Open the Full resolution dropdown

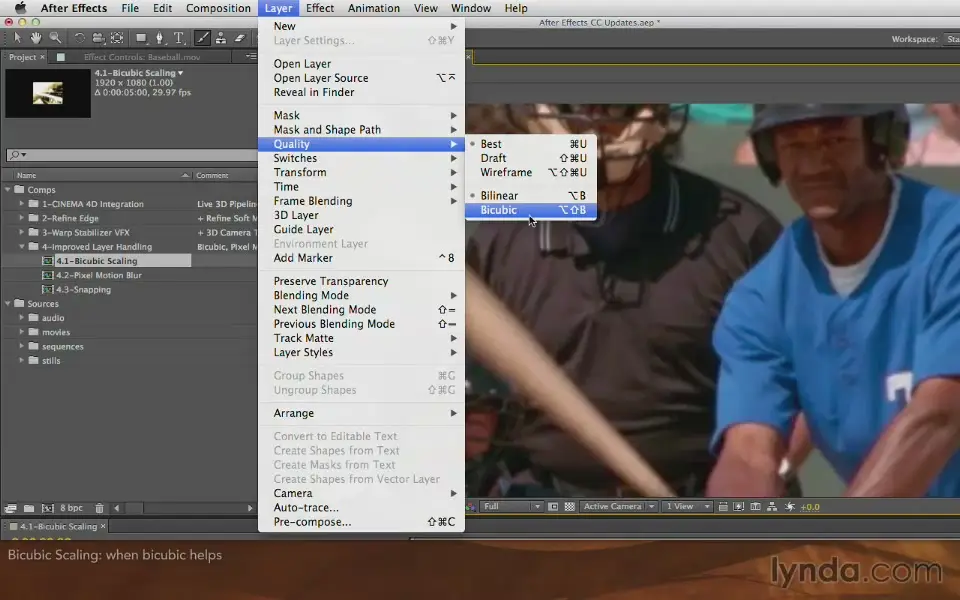pos(511,507)
